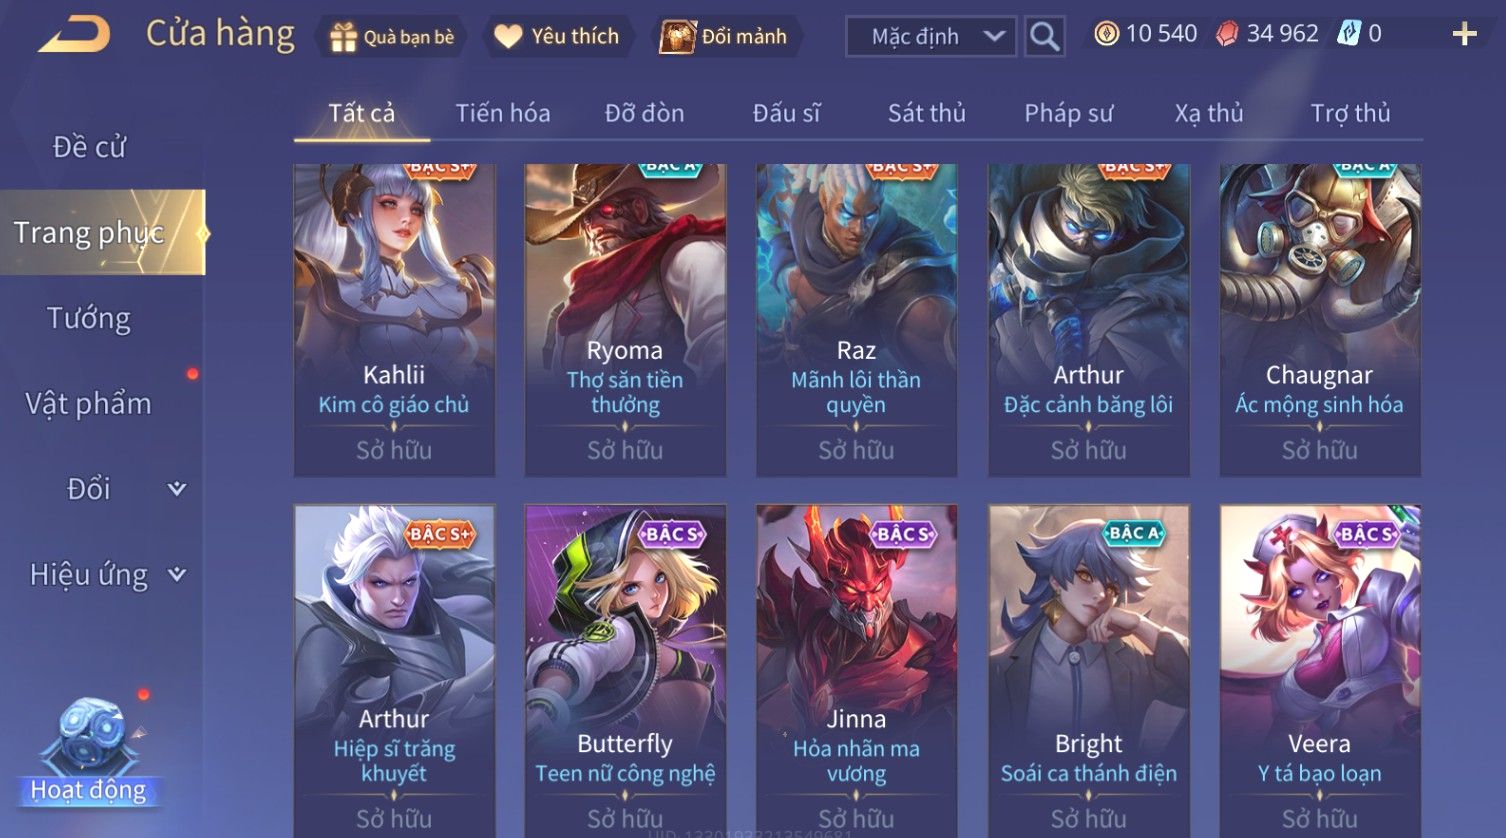The image size is (1506, 838).
Task: Open Đổi mảnh chest icon
Action: tap(677, 37)
